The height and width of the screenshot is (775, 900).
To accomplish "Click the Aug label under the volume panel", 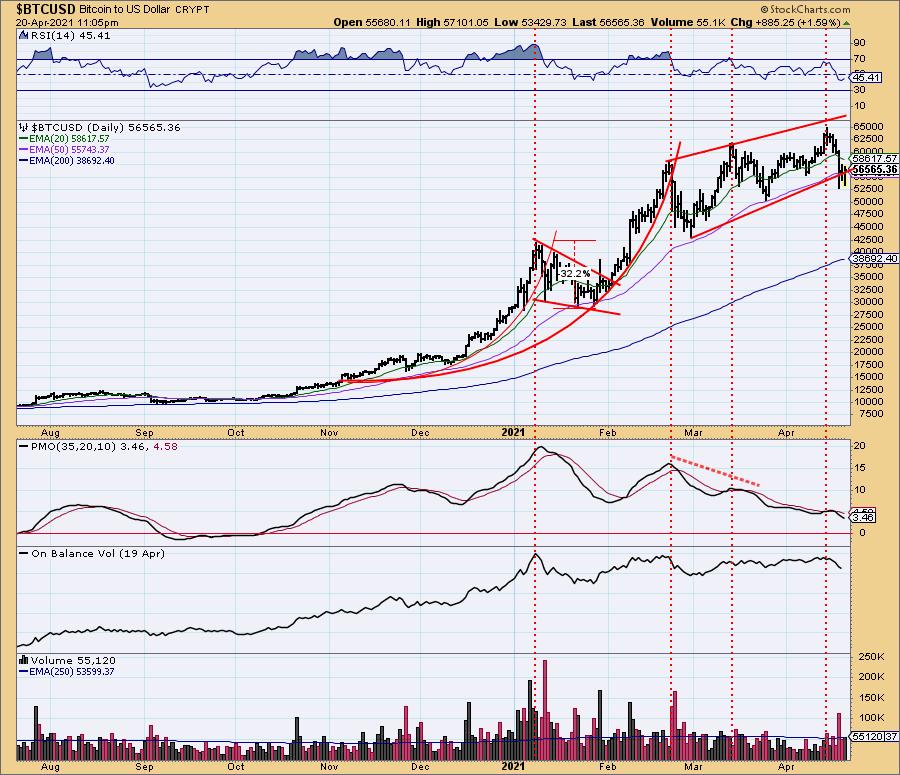I will click(x=50, y=766).
